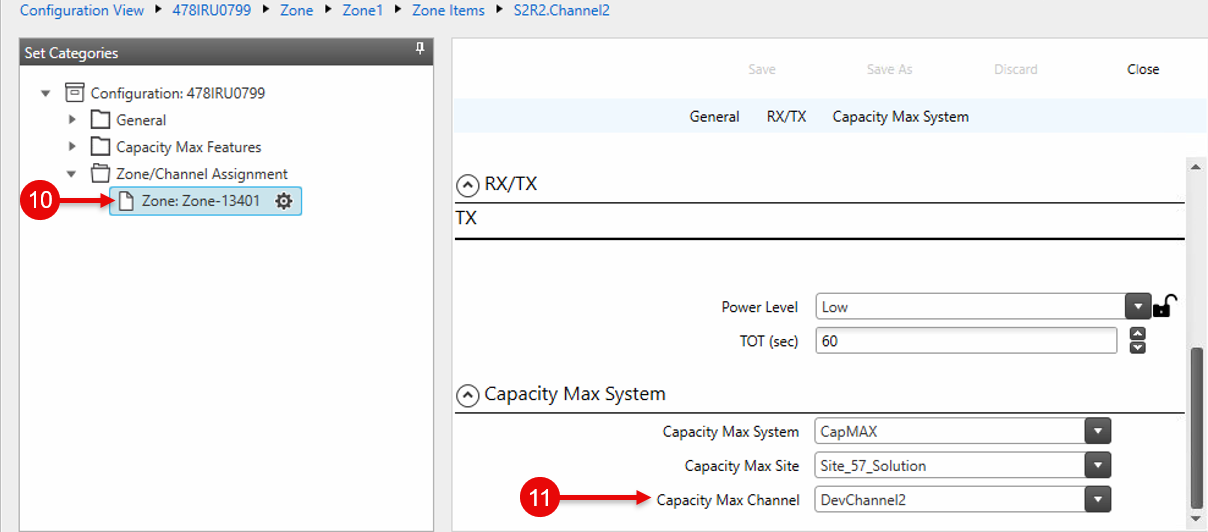
Task: Click the Zone/Channel Assignment folder icon
Action: click(100, 174)
